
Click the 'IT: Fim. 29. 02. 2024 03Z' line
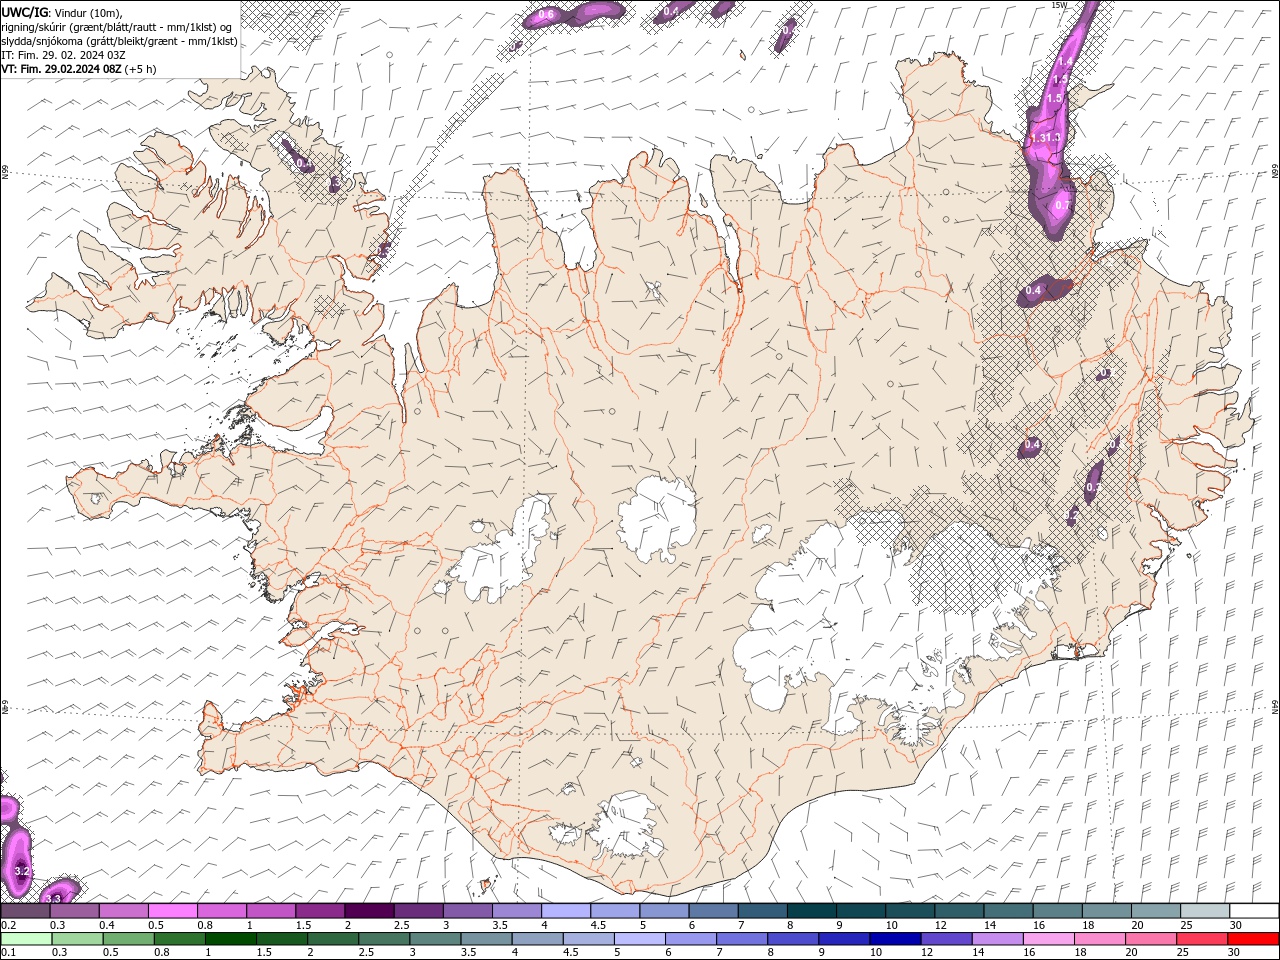[x=63, y=55]
